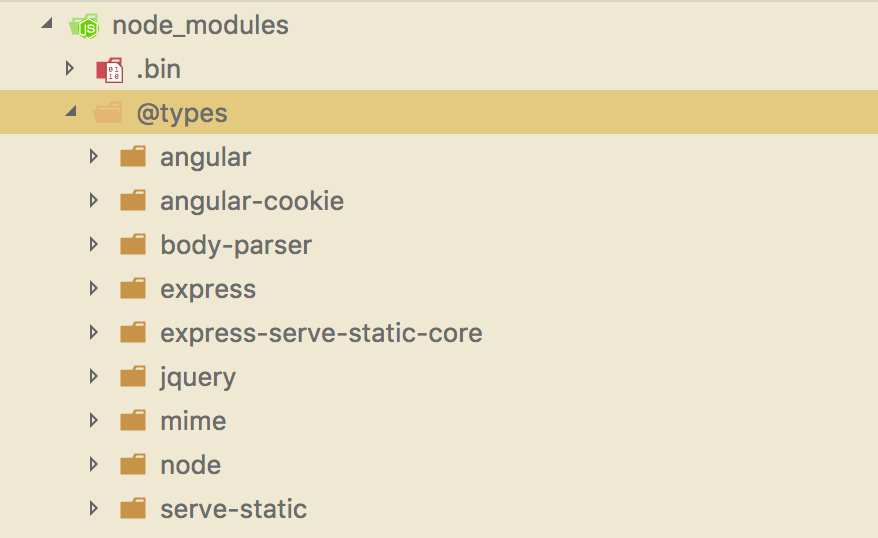Click the mime folder icon
The width and height of the screenshot is (878, 538).
click(x=133, y=420)
